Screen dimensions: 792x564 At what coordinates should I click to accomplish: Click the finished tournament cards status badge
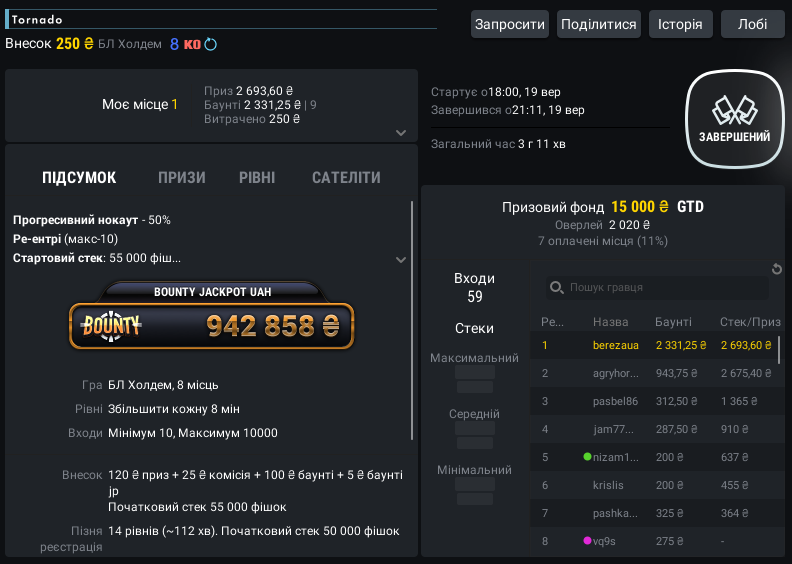click(x=734, y=119)
